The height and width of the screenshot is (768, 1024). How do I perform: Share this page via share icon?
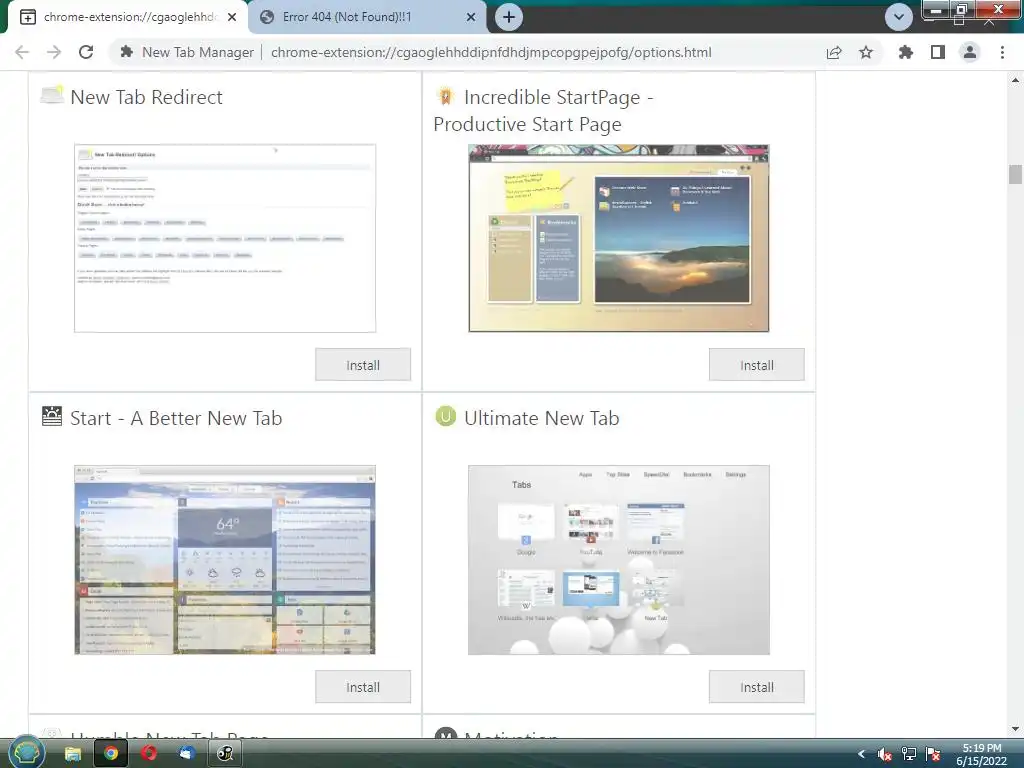[x=834, y=52]
